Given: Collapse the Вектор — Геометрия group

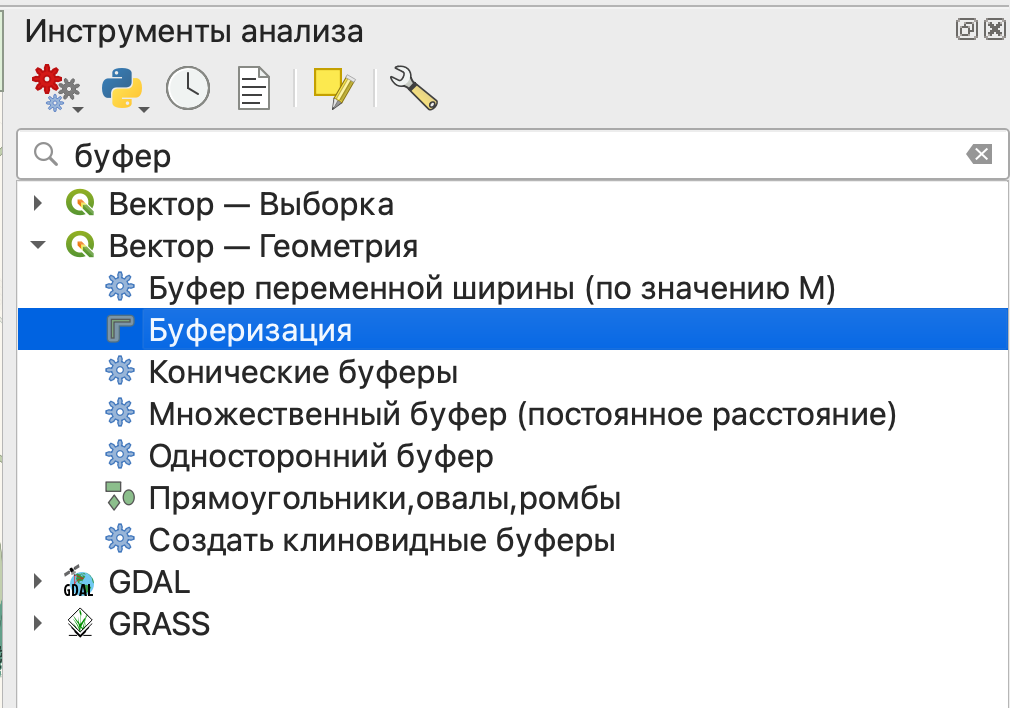Looking at the screenshot, I should pos(39,245).
